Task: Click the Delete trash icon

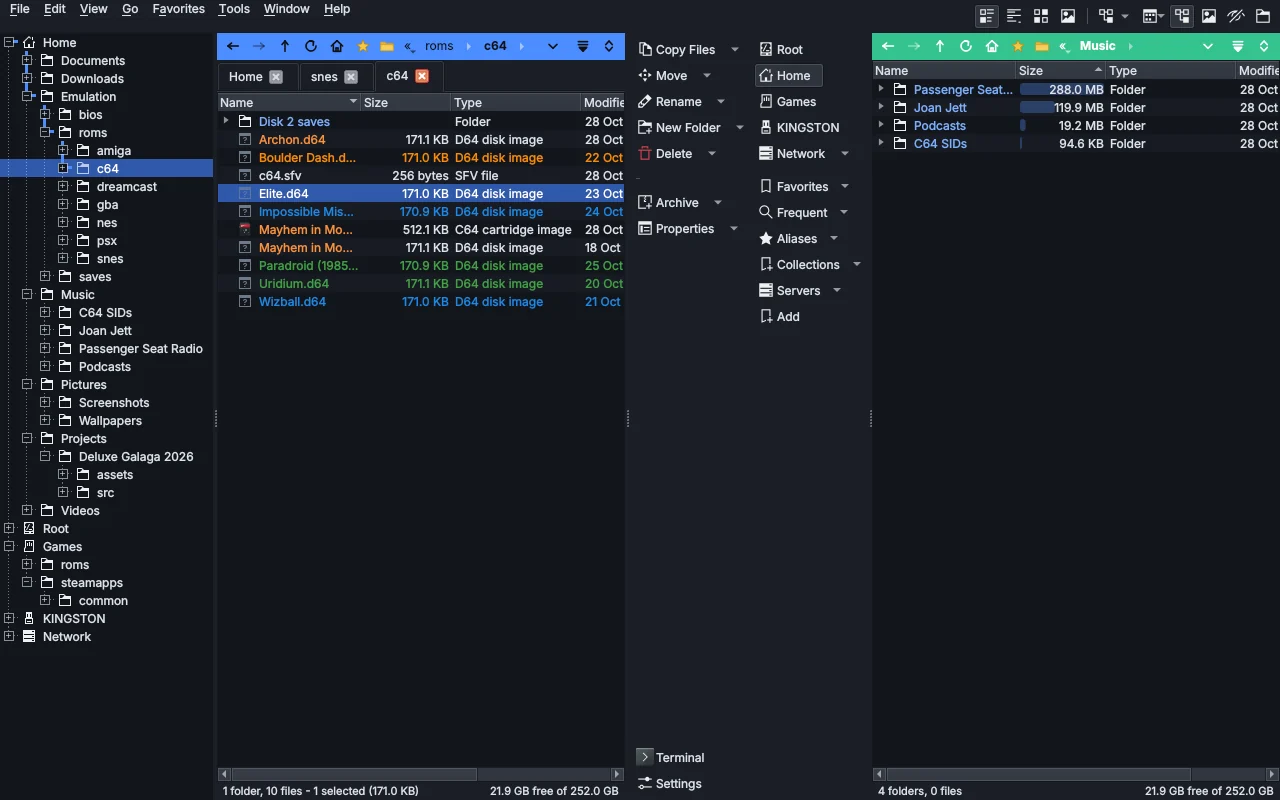Action: [x=645, y=153]
